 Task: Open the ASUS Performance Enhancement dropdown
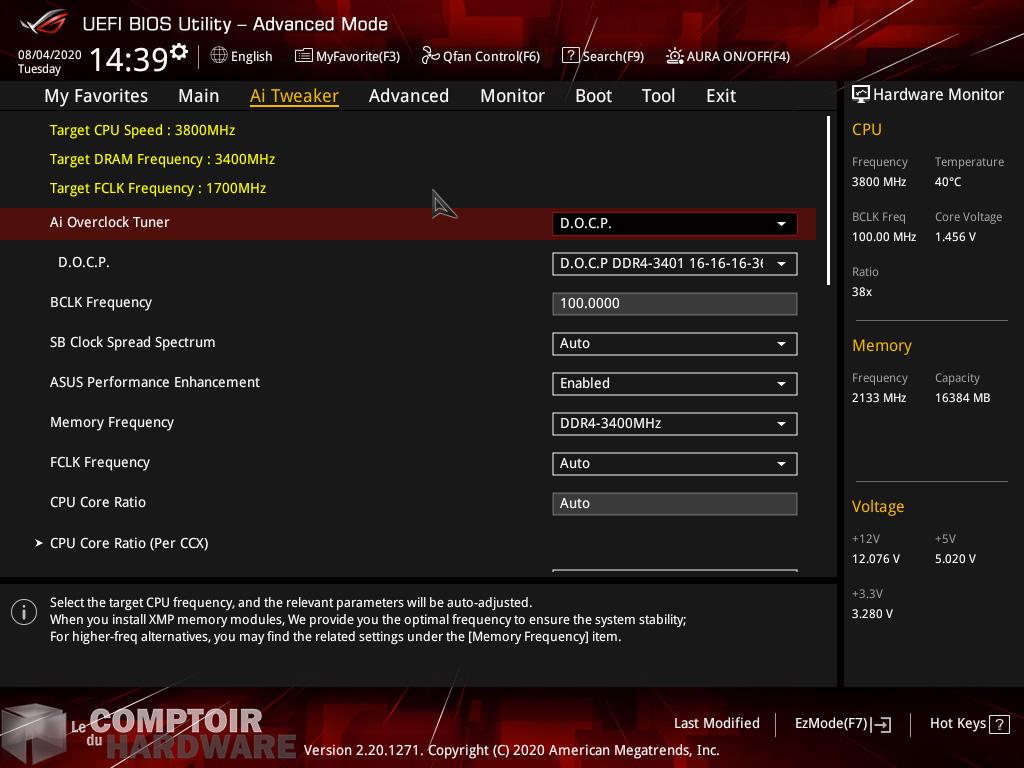675,383
